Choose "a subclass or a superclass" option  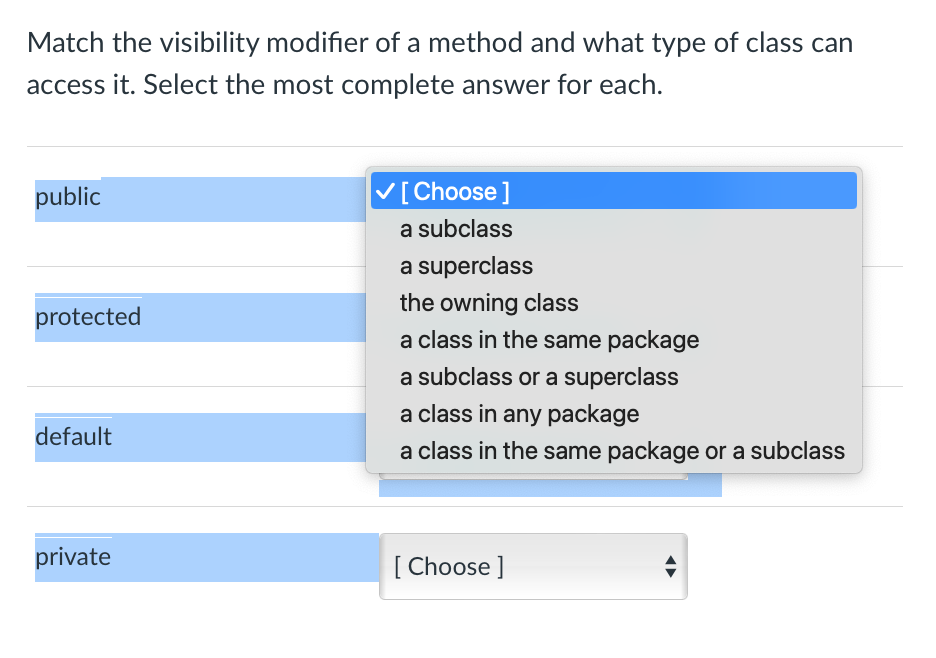coord(539,377)
